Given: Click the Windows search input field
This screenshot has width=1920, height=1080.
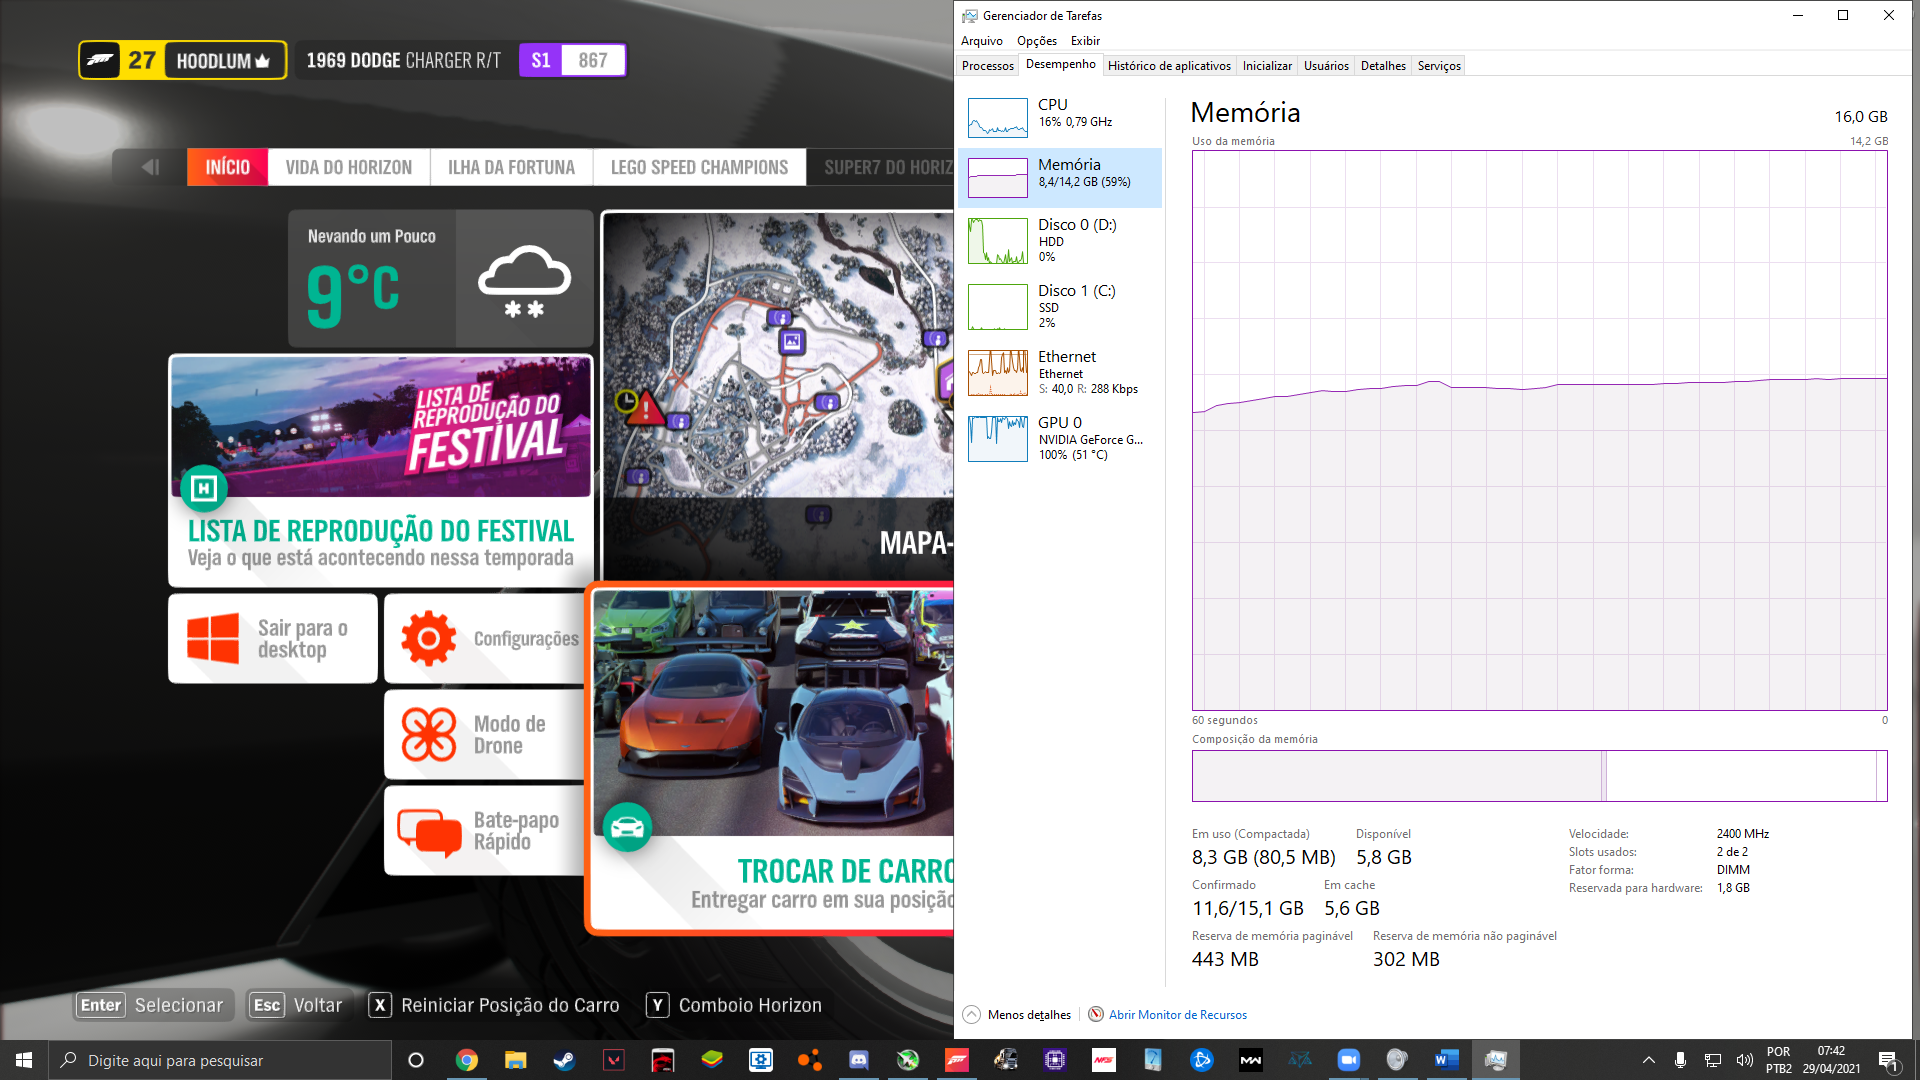Looking at the screenshot, I should 220,1060.
